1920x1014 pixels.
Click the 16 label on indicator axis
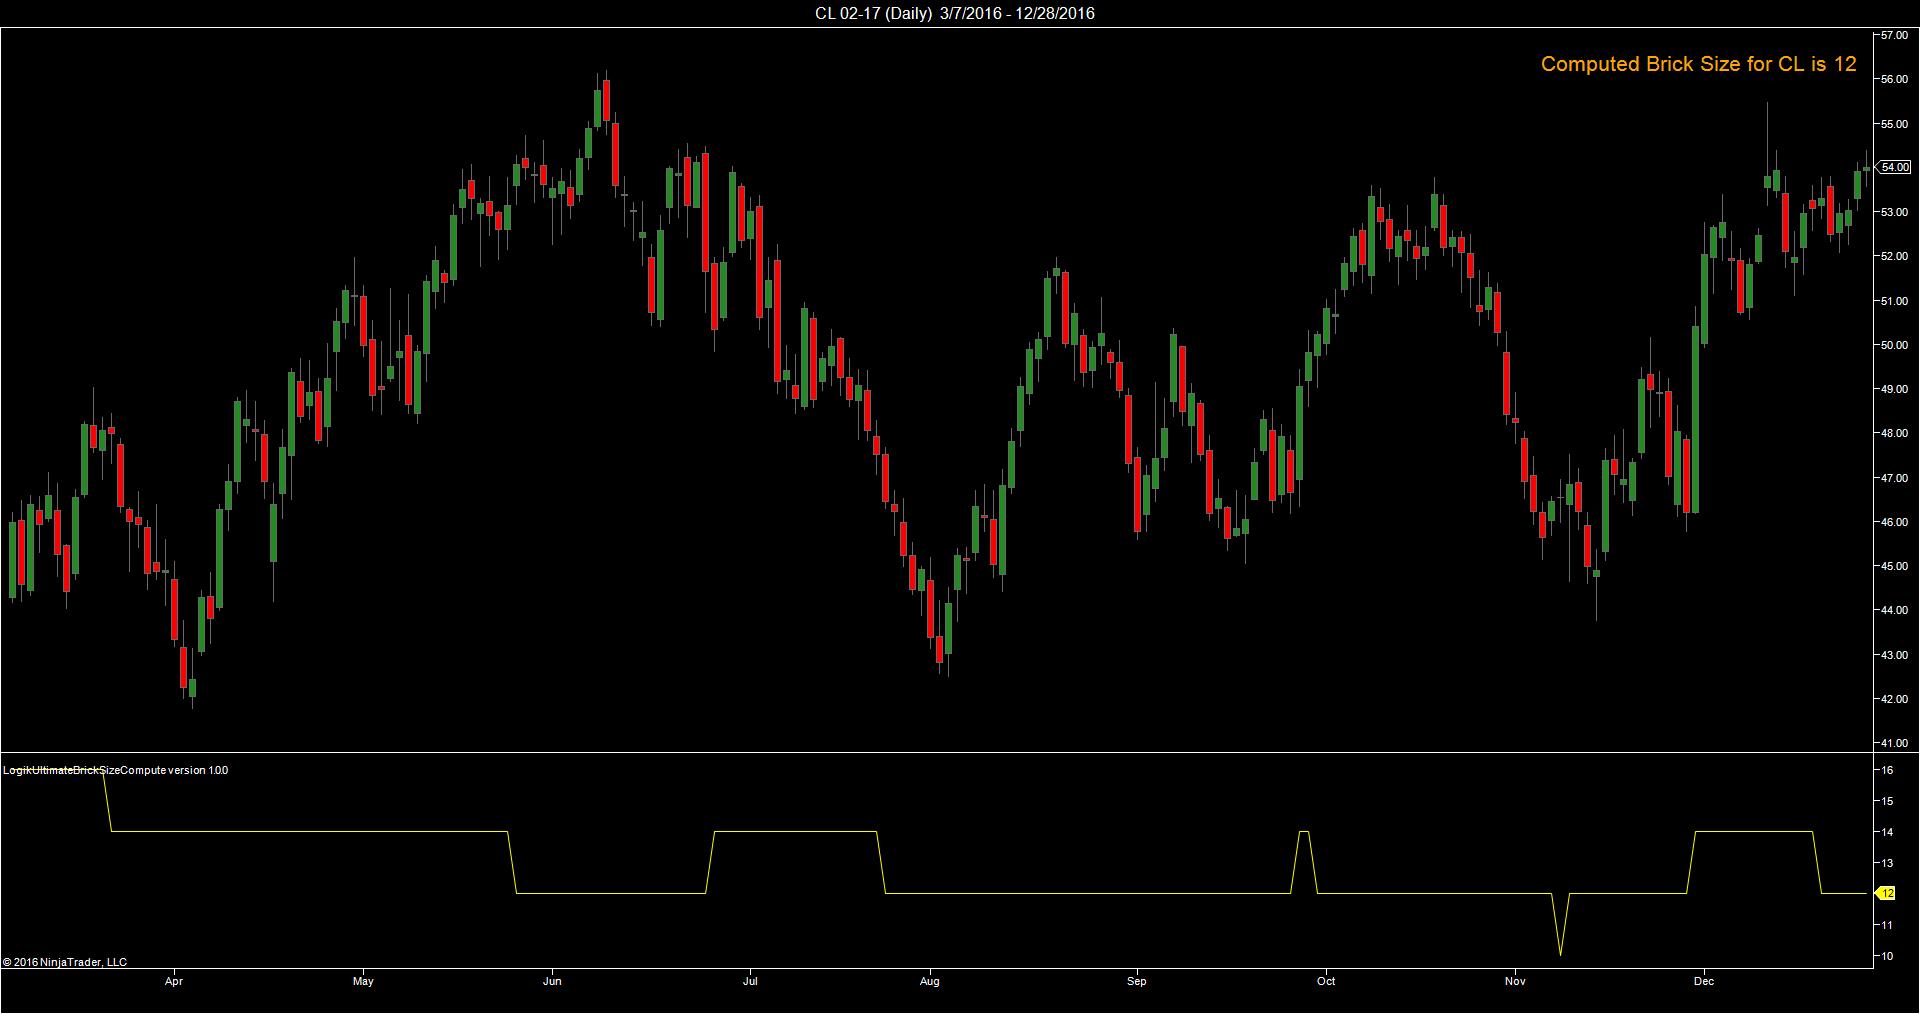tap(1887, 770)
